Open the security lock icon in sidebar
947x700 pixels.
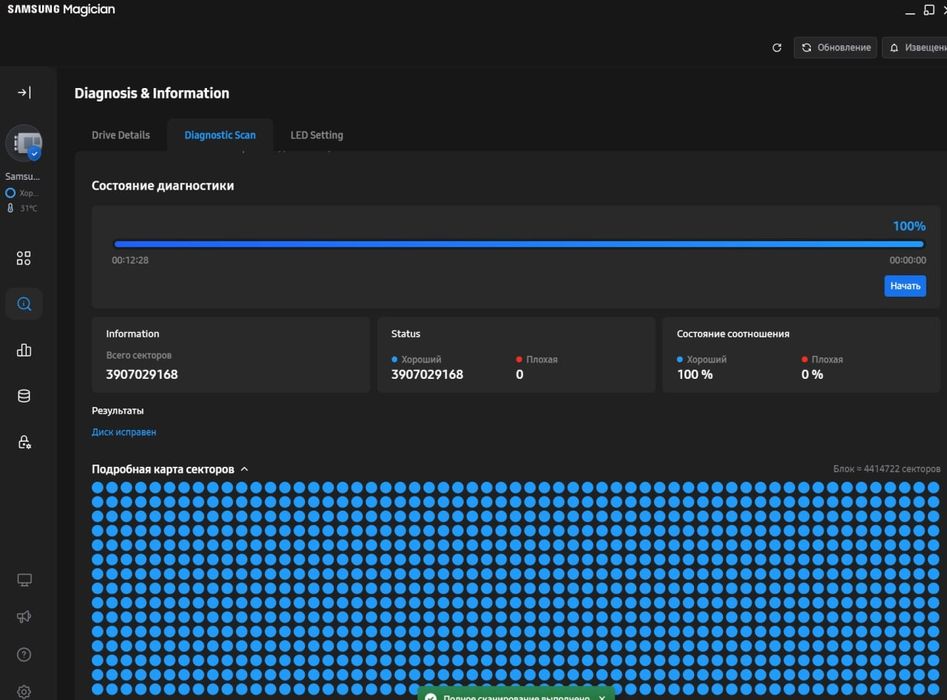click(24, 442)
